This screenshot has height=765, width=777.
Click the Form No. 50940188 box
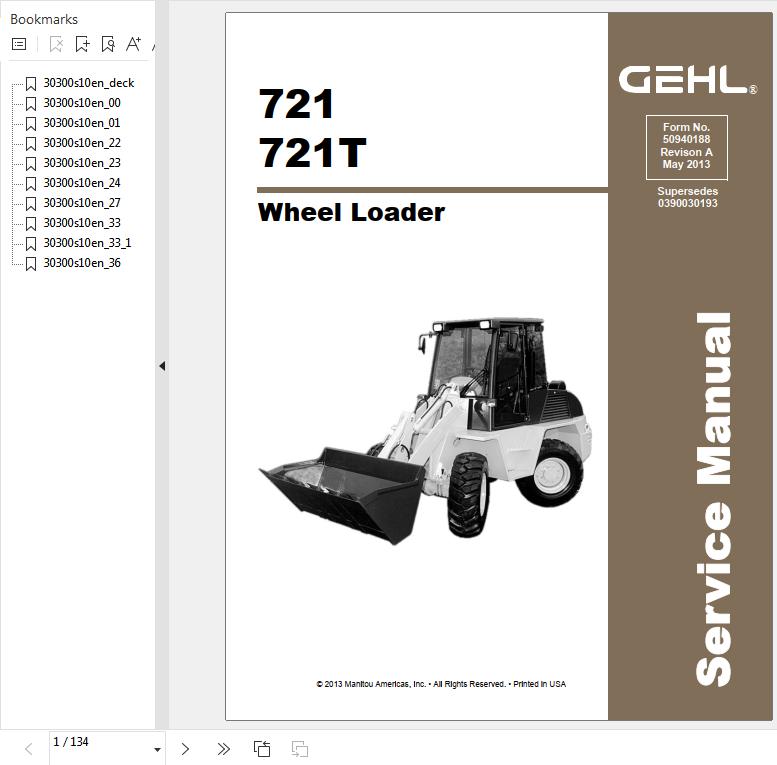pyautogui.click(x=686, y=147)
